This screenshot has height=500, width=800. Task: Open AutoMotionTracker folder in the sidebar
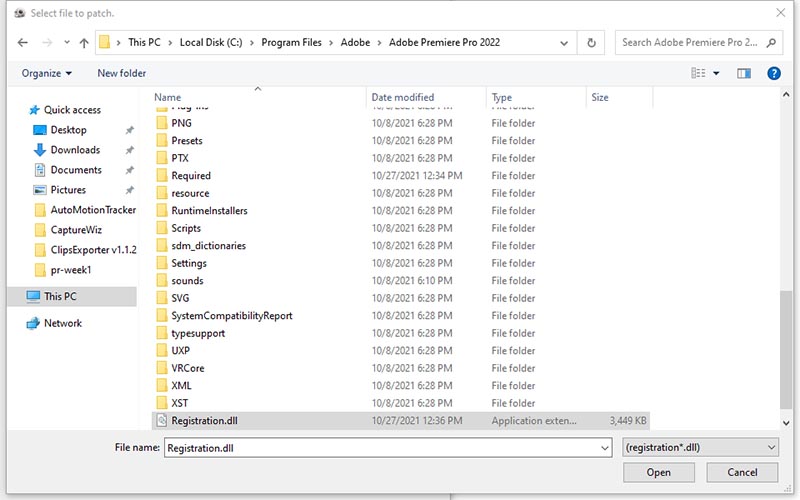coord(93,210)
